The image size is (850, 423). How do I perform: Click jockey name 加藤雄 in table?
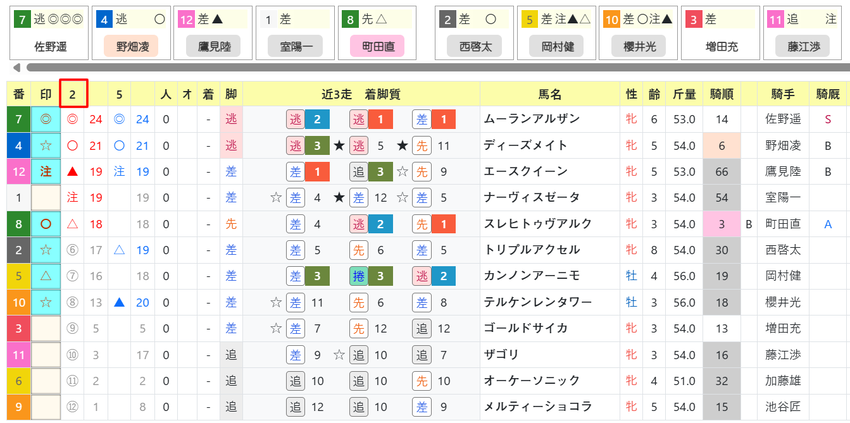[x=783, y=380]
